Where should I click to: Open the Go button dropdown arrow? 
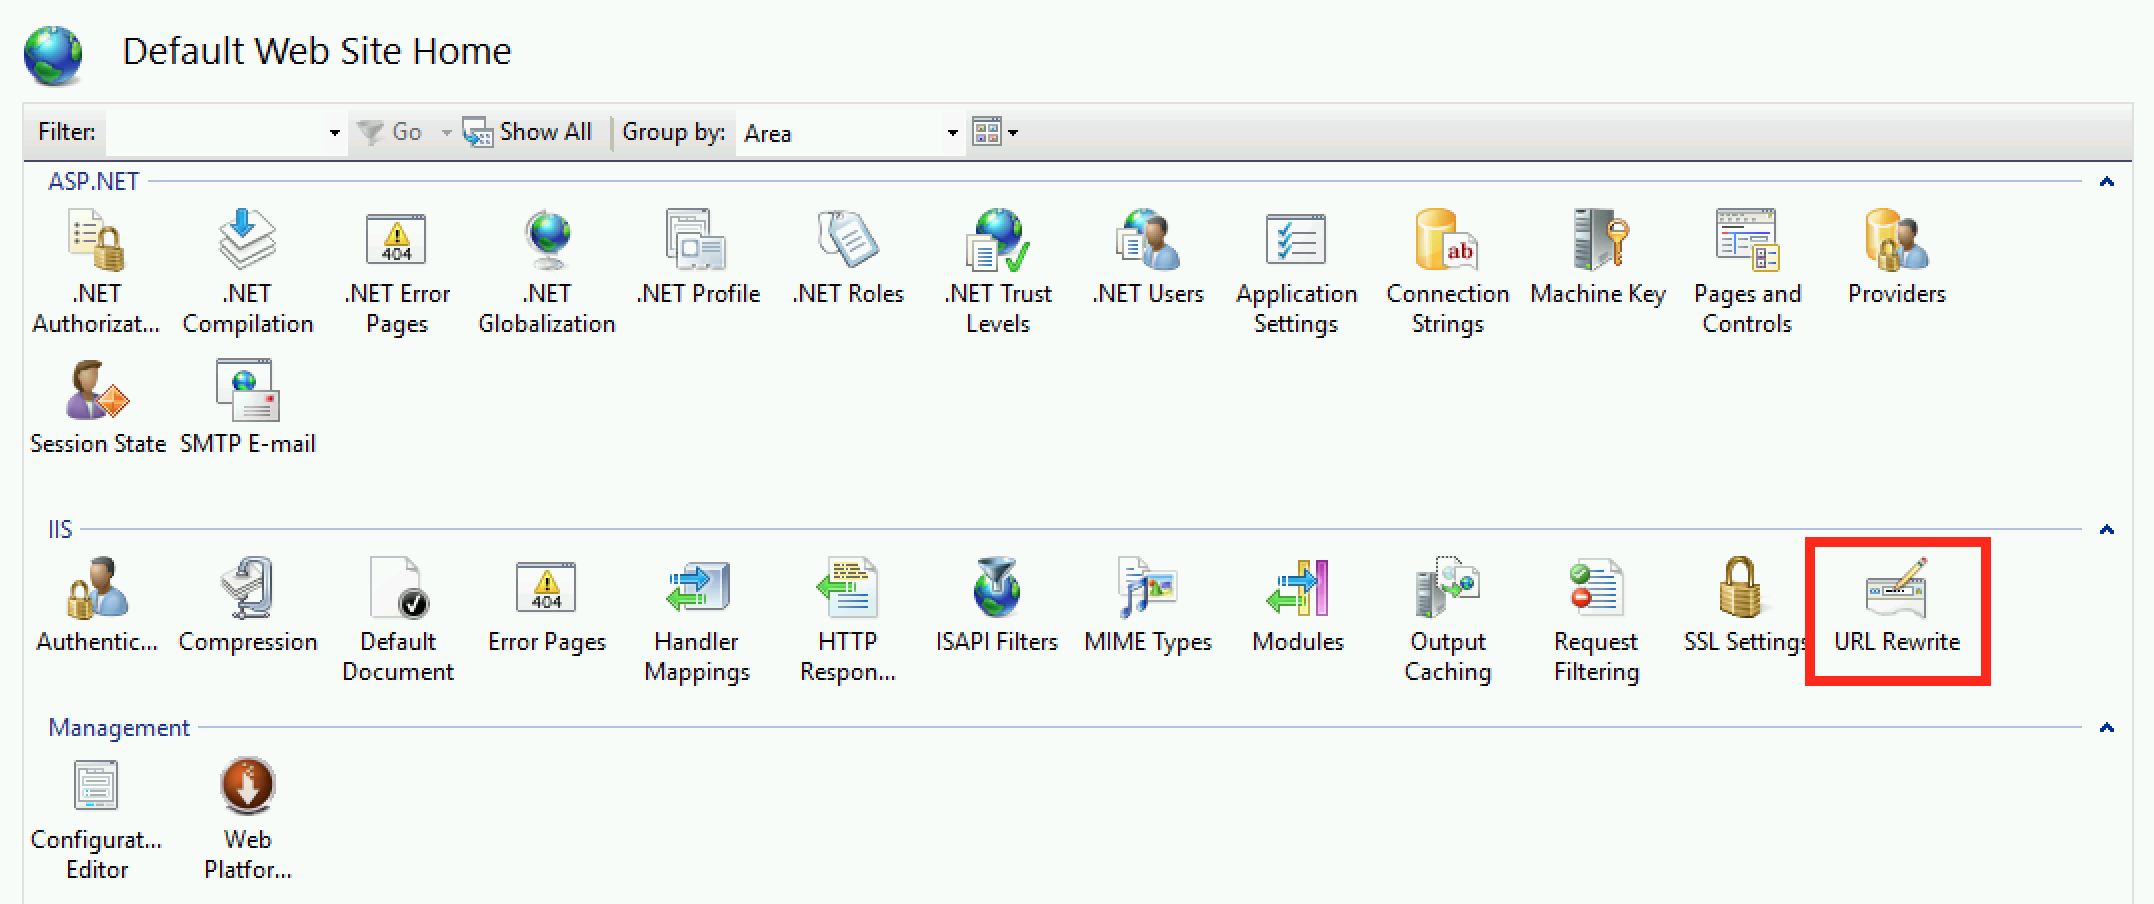(446, 132)
